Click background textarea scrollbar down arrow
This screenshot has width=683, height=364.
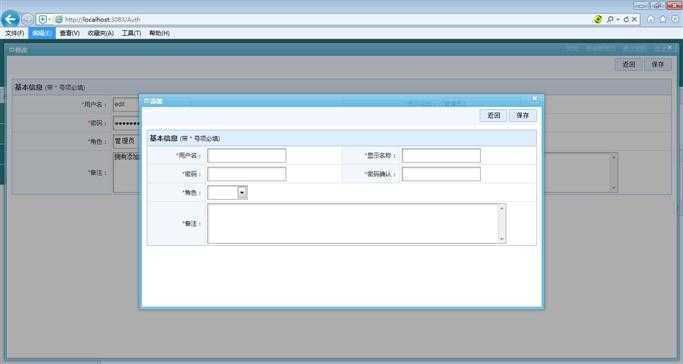click(613, 188)
